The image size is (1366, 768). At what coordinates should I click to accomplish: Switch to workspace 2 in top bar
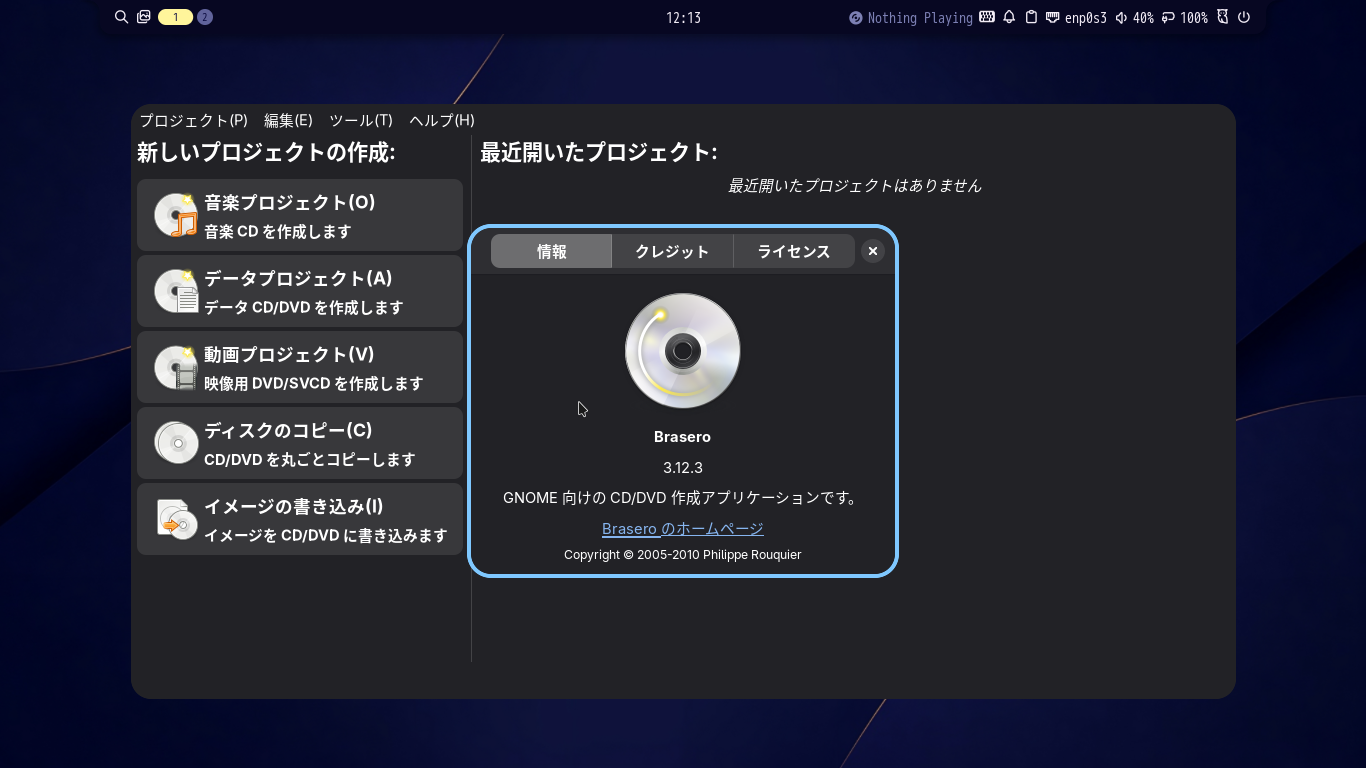205,17
